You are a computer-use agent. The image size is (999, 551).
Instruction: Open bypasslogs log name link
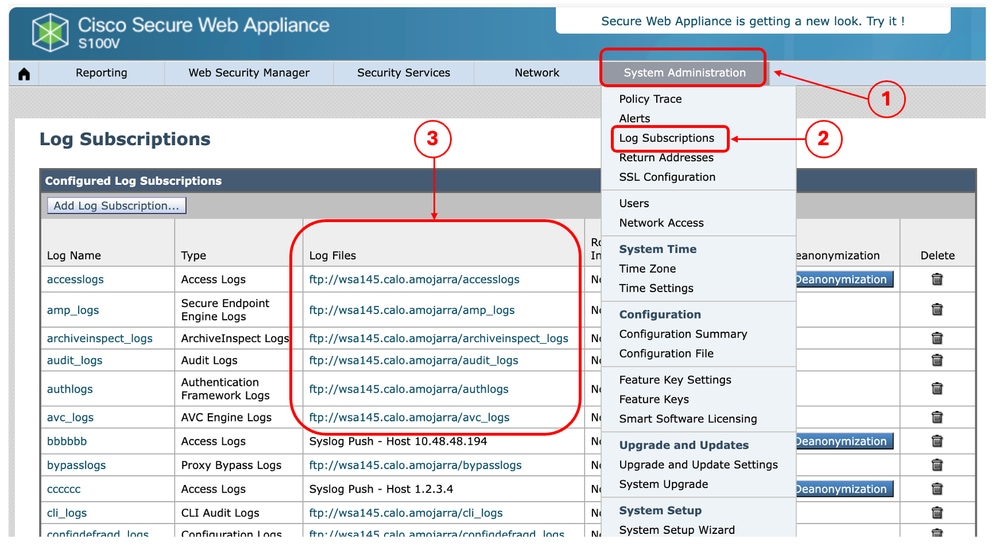76,465
